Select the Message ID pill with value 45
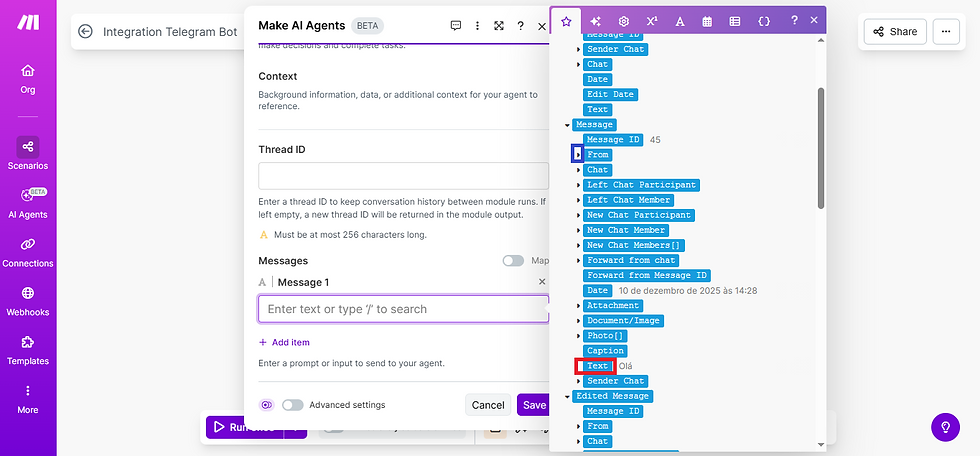The width and height of the screenshot is (980, 456). click(x=613, y=139)
